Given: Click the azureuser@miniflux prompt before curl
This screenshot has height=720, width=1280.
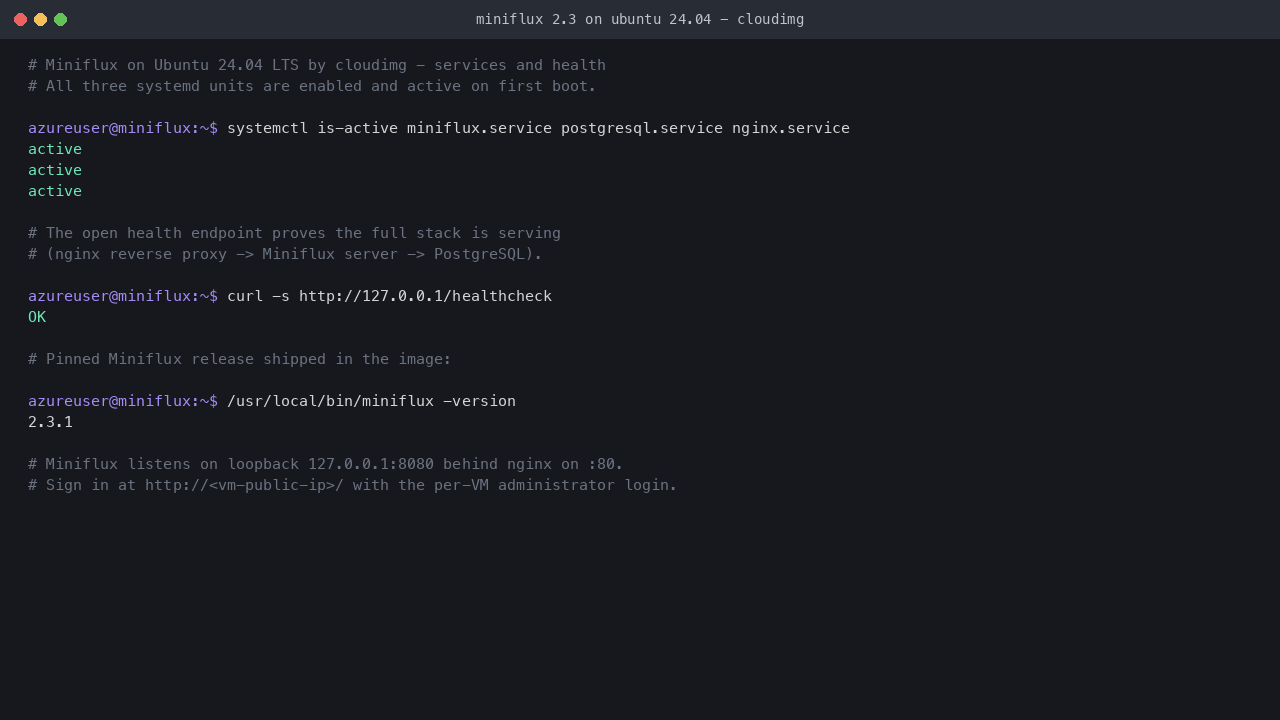Looking at the screenshot, I should (x=123, y=296).
